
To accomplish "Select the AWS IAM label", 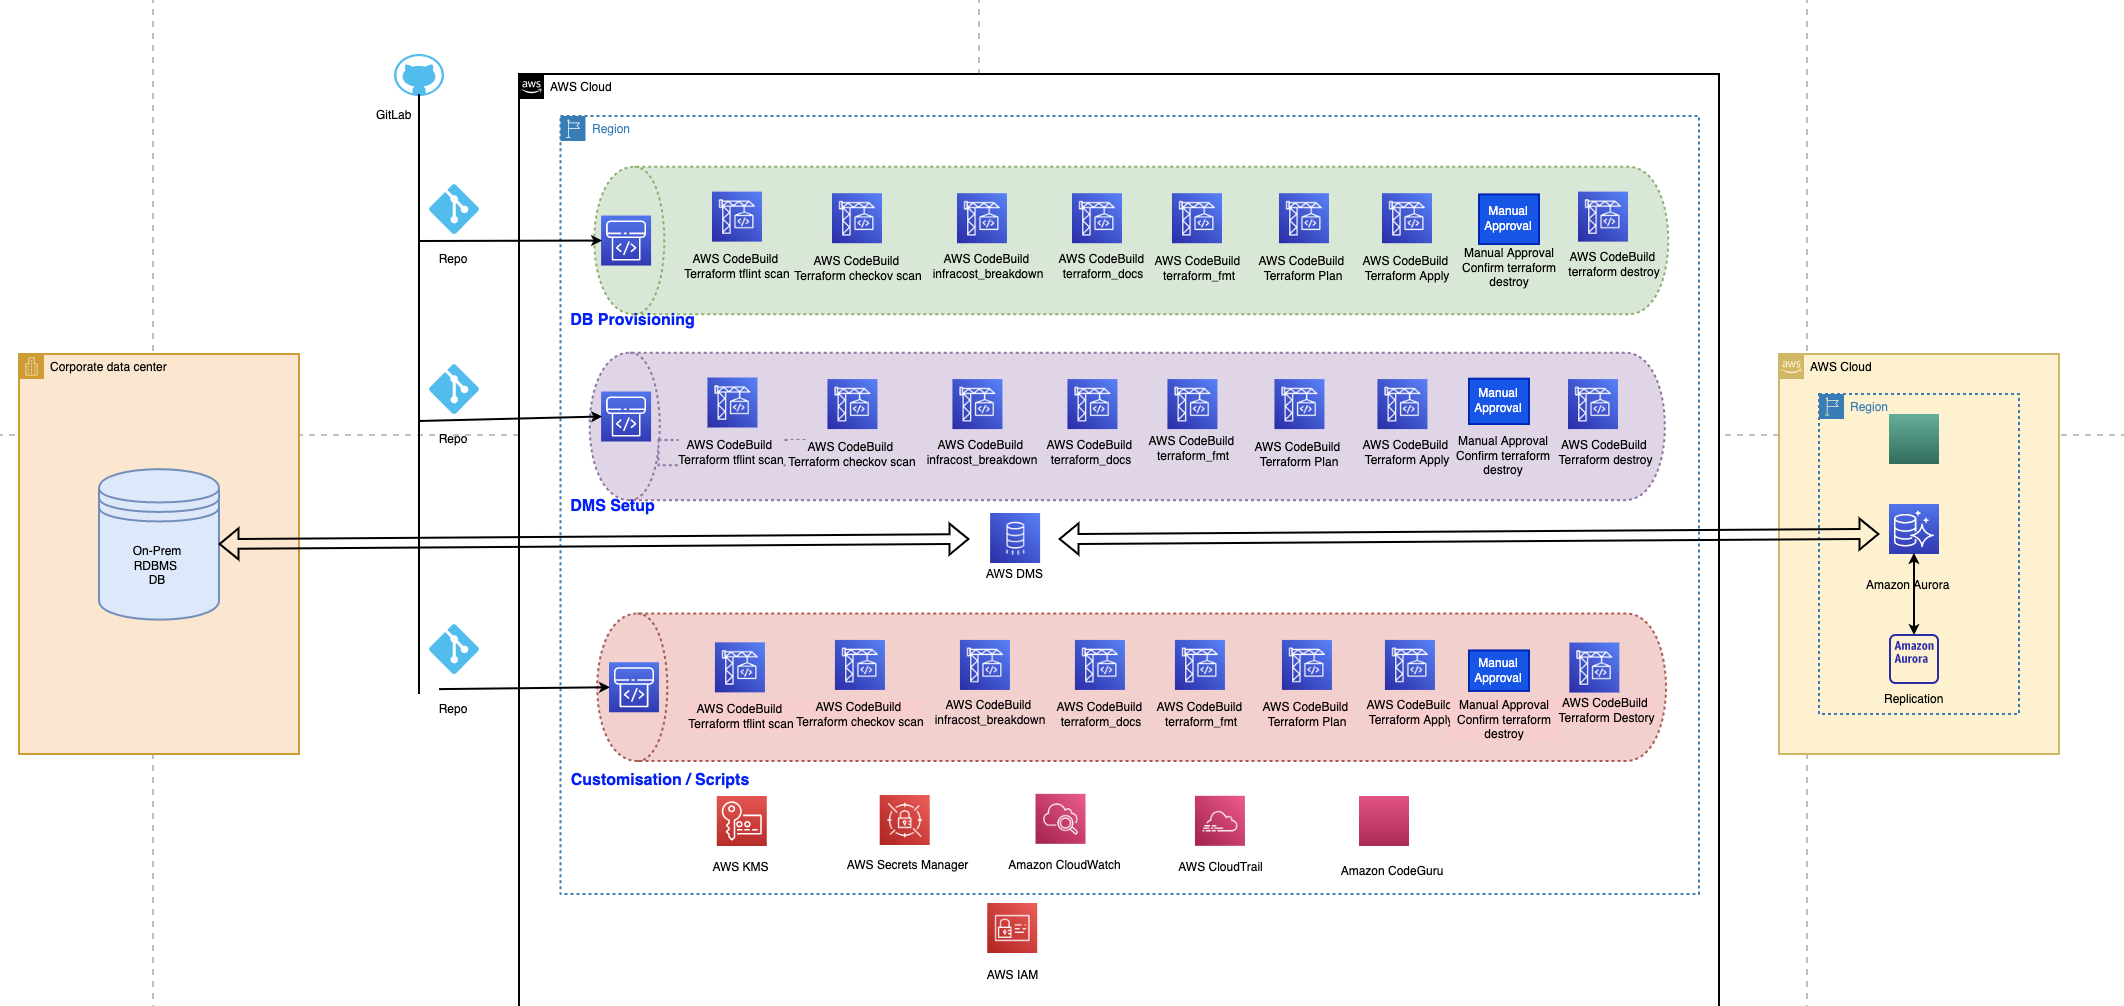I will tap(1012, 975).
